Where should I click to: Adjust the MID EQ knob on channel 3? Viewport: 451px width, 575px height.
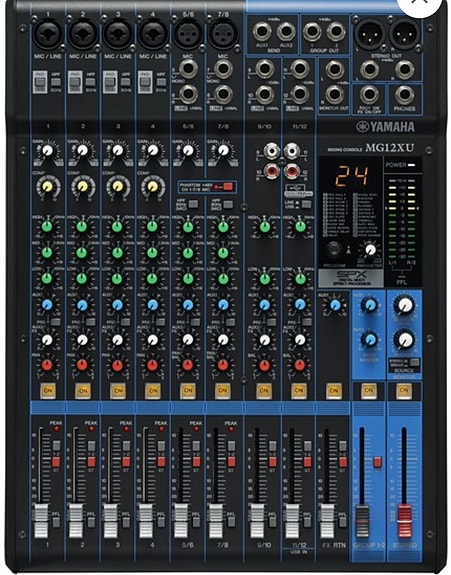coord(117,253)
